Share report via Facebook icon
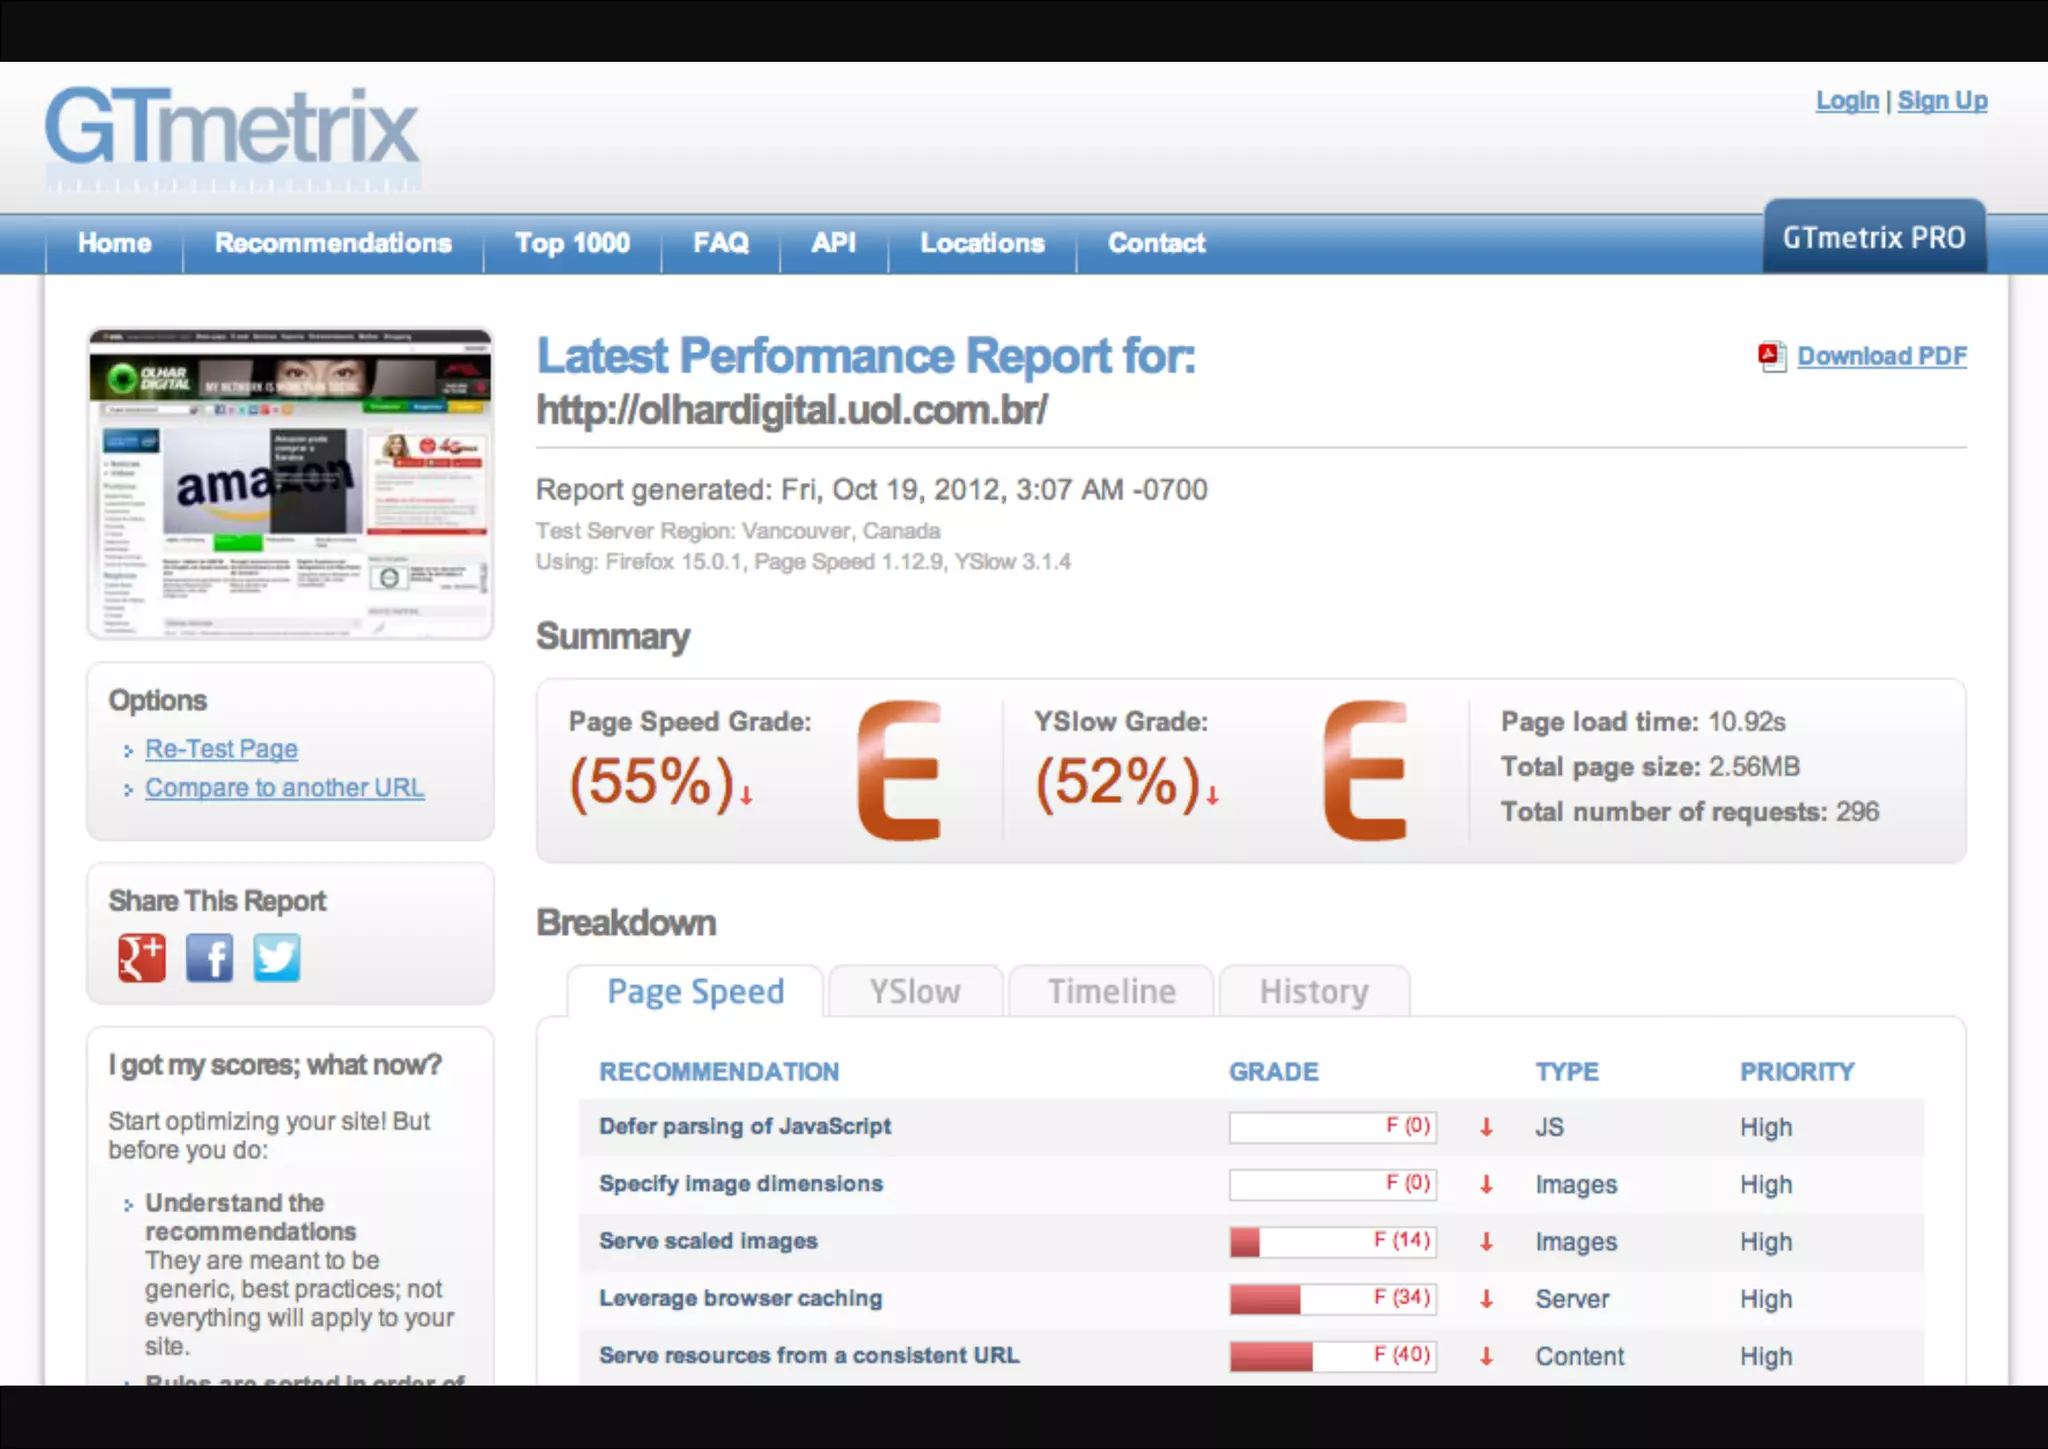 pyautogui.click(x=209, y=958)
